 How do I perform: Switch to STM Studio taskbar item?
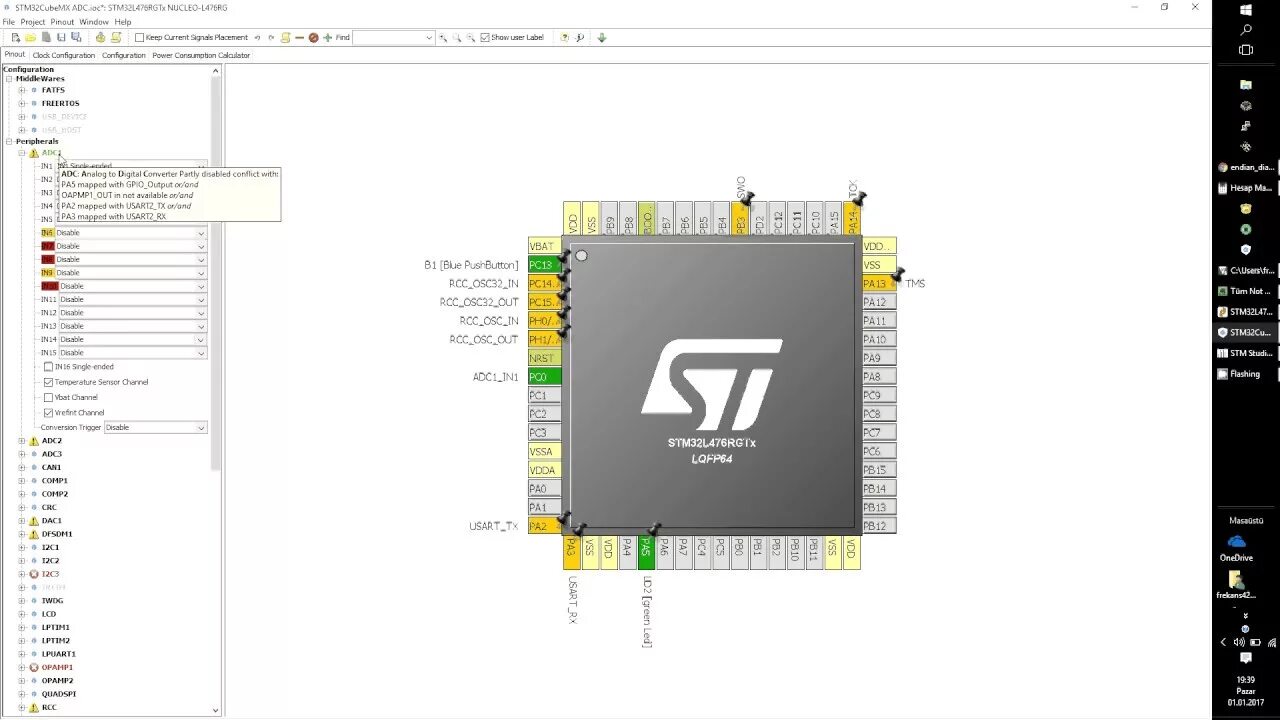coord(1246,353)
